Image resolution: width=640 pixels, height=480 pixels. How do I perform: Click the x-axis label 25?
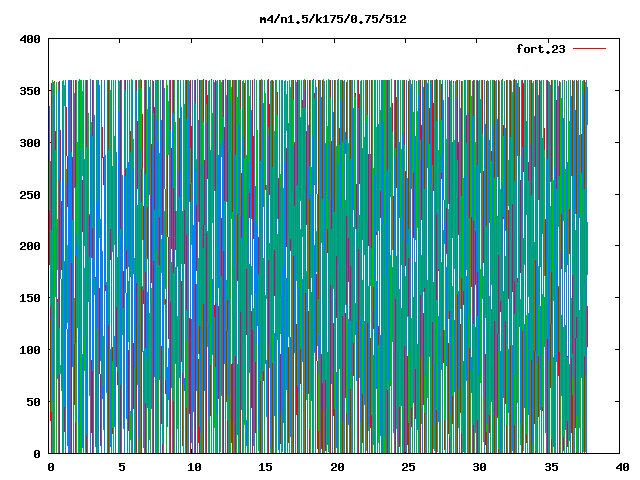tap(408, 467)
